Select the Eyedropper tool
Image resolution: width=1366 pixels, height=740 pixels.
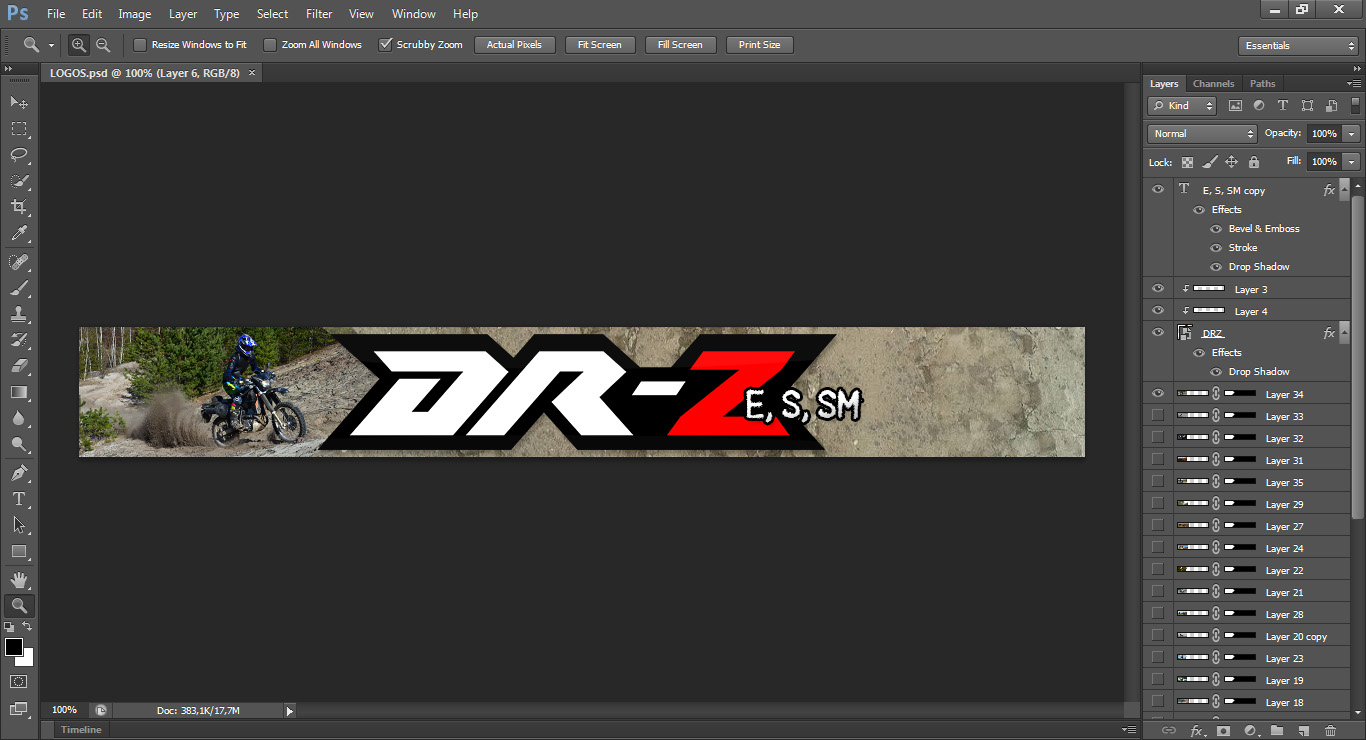tap(19, 233)
